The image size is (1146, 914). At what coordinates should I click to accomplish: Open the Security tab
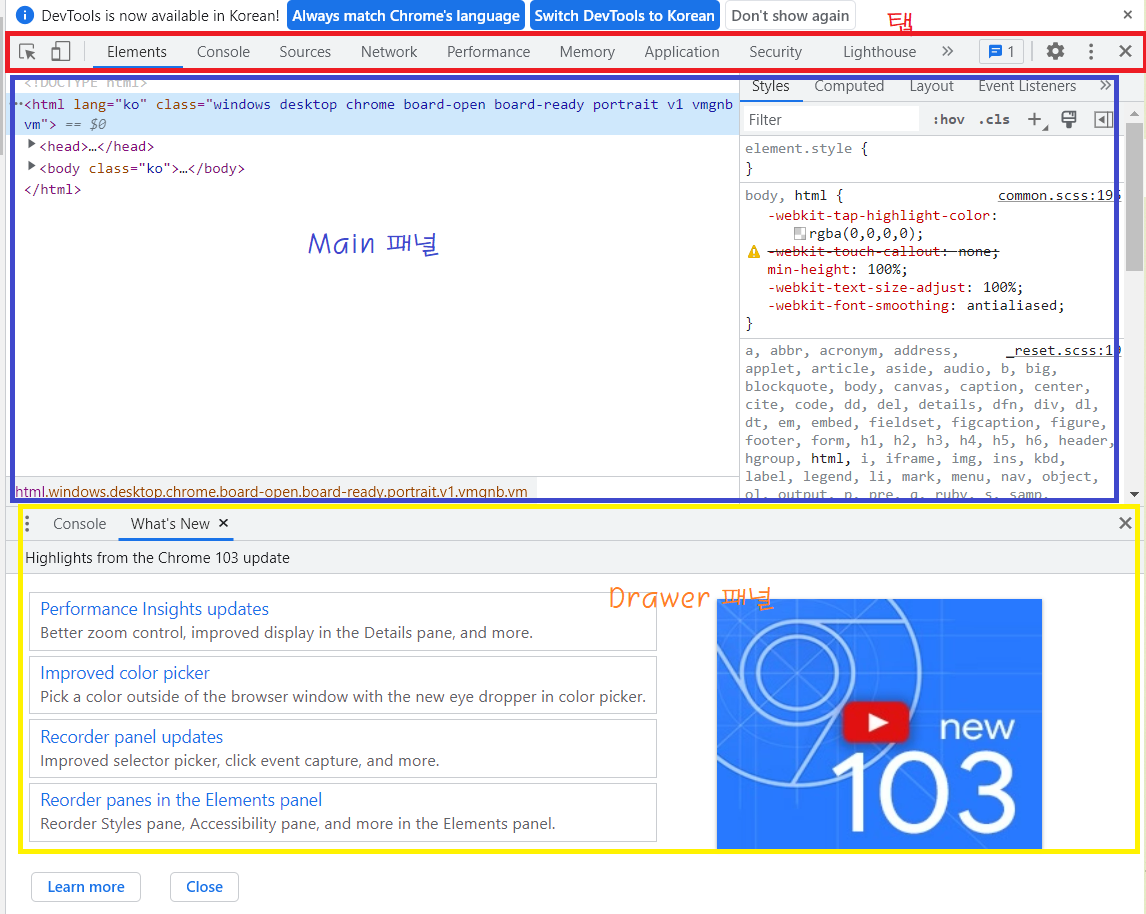pos(775,52)
